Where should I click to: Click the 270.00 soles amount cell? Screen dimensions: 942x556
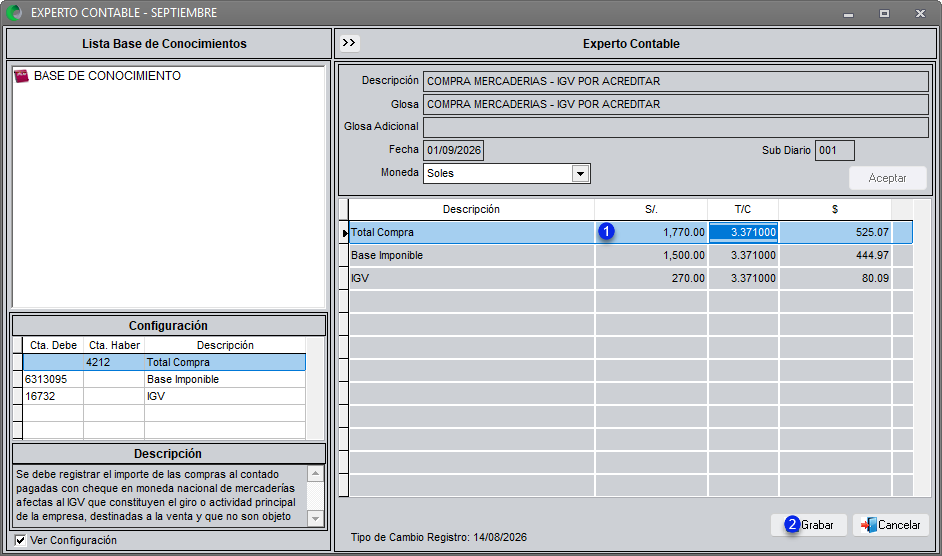(651, 278)
